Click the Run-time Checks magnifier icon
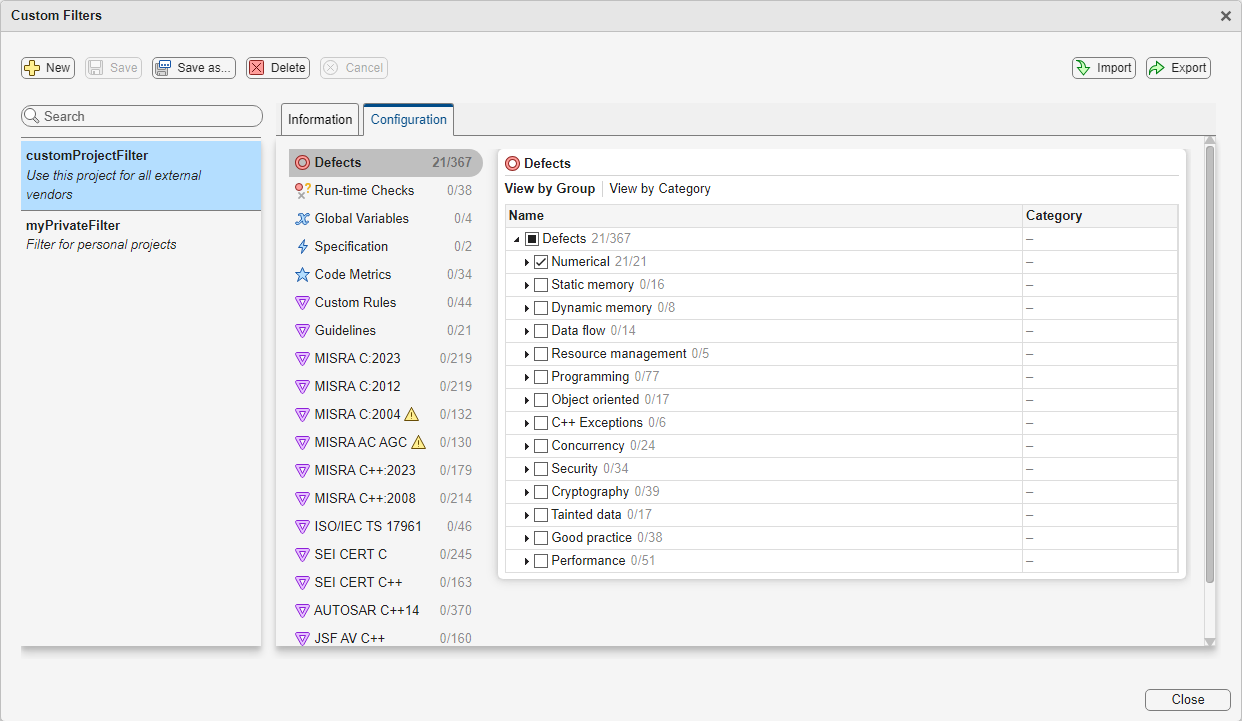 click(x=303, y=190)
